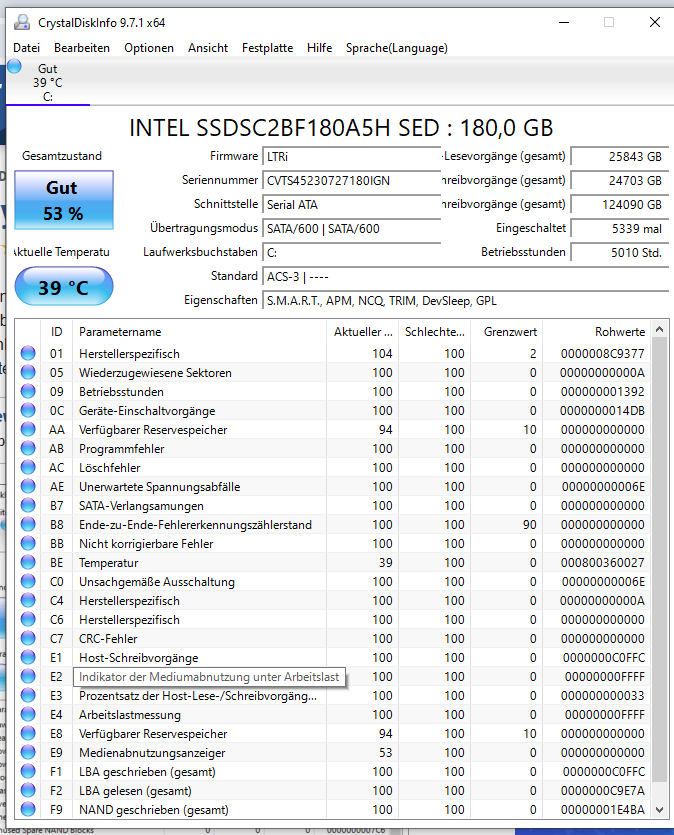
Task: Click the Seriennummer field value
Action: click(x=351, y=181)
